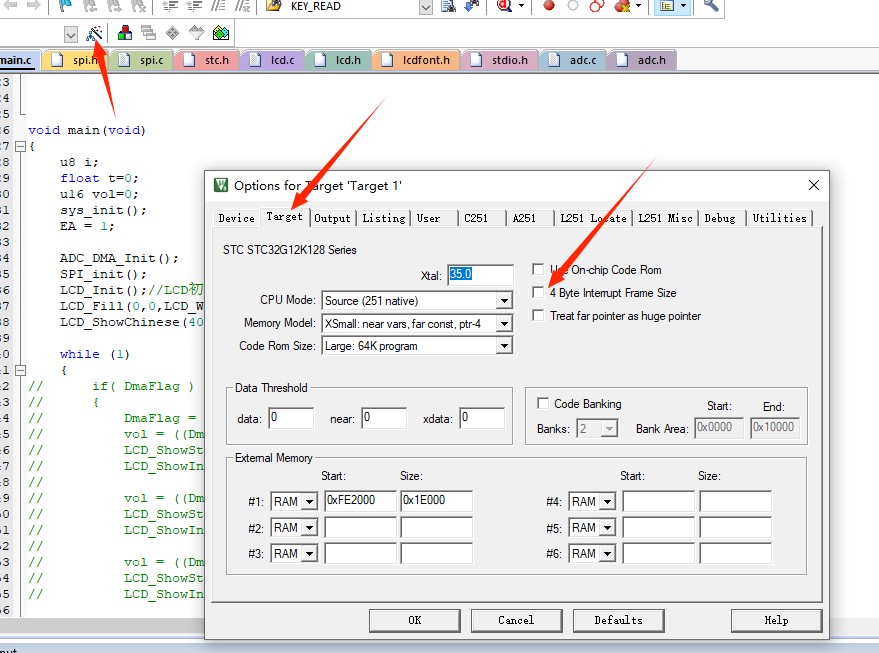This screenshot has width=879, height=653.
Task: Click the Window layout icon
Action: click(667, 6)
